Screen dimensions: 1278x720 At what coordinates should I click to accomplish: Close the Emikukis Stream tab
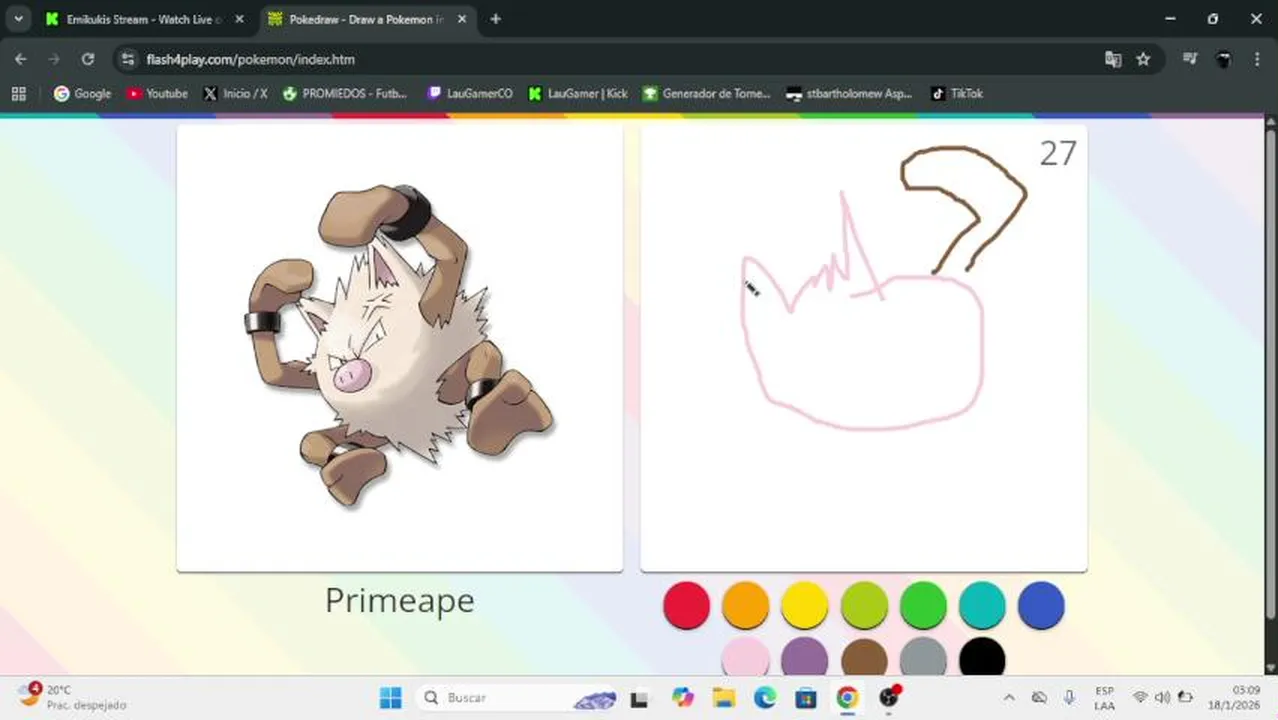239,19
